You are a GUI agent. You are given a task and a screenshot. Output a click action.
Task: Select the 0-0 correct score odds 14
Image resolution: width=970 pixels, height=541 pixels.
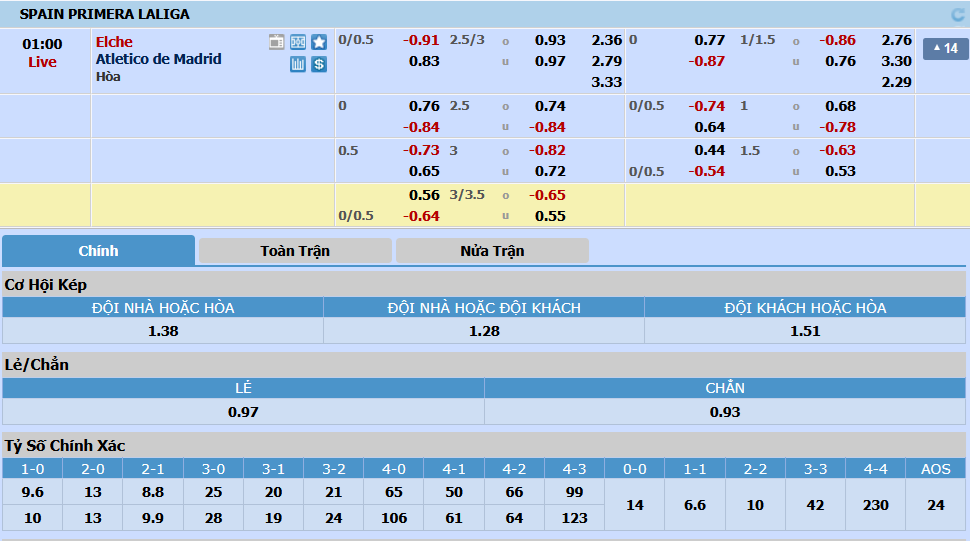coord(635,505)
